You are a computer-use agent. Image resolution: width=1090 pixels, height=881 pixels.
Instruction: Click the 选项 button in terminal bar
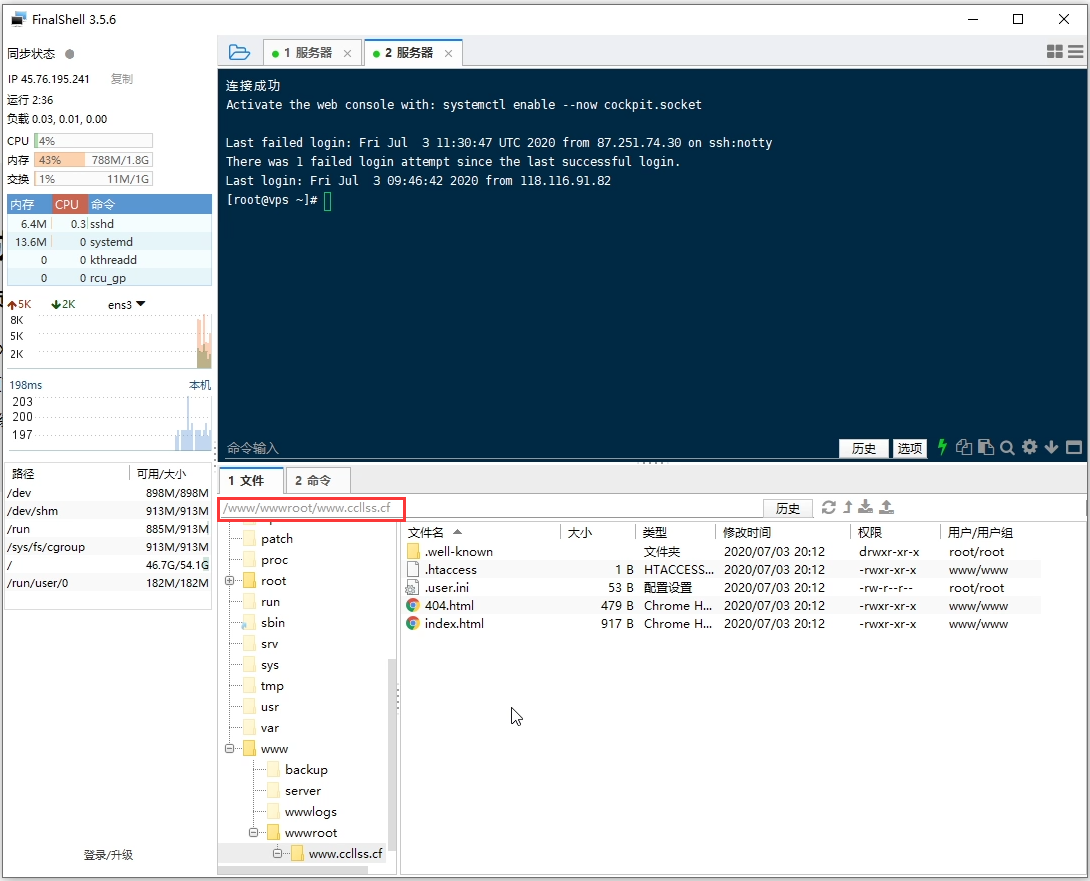click(x=909, y=449)
